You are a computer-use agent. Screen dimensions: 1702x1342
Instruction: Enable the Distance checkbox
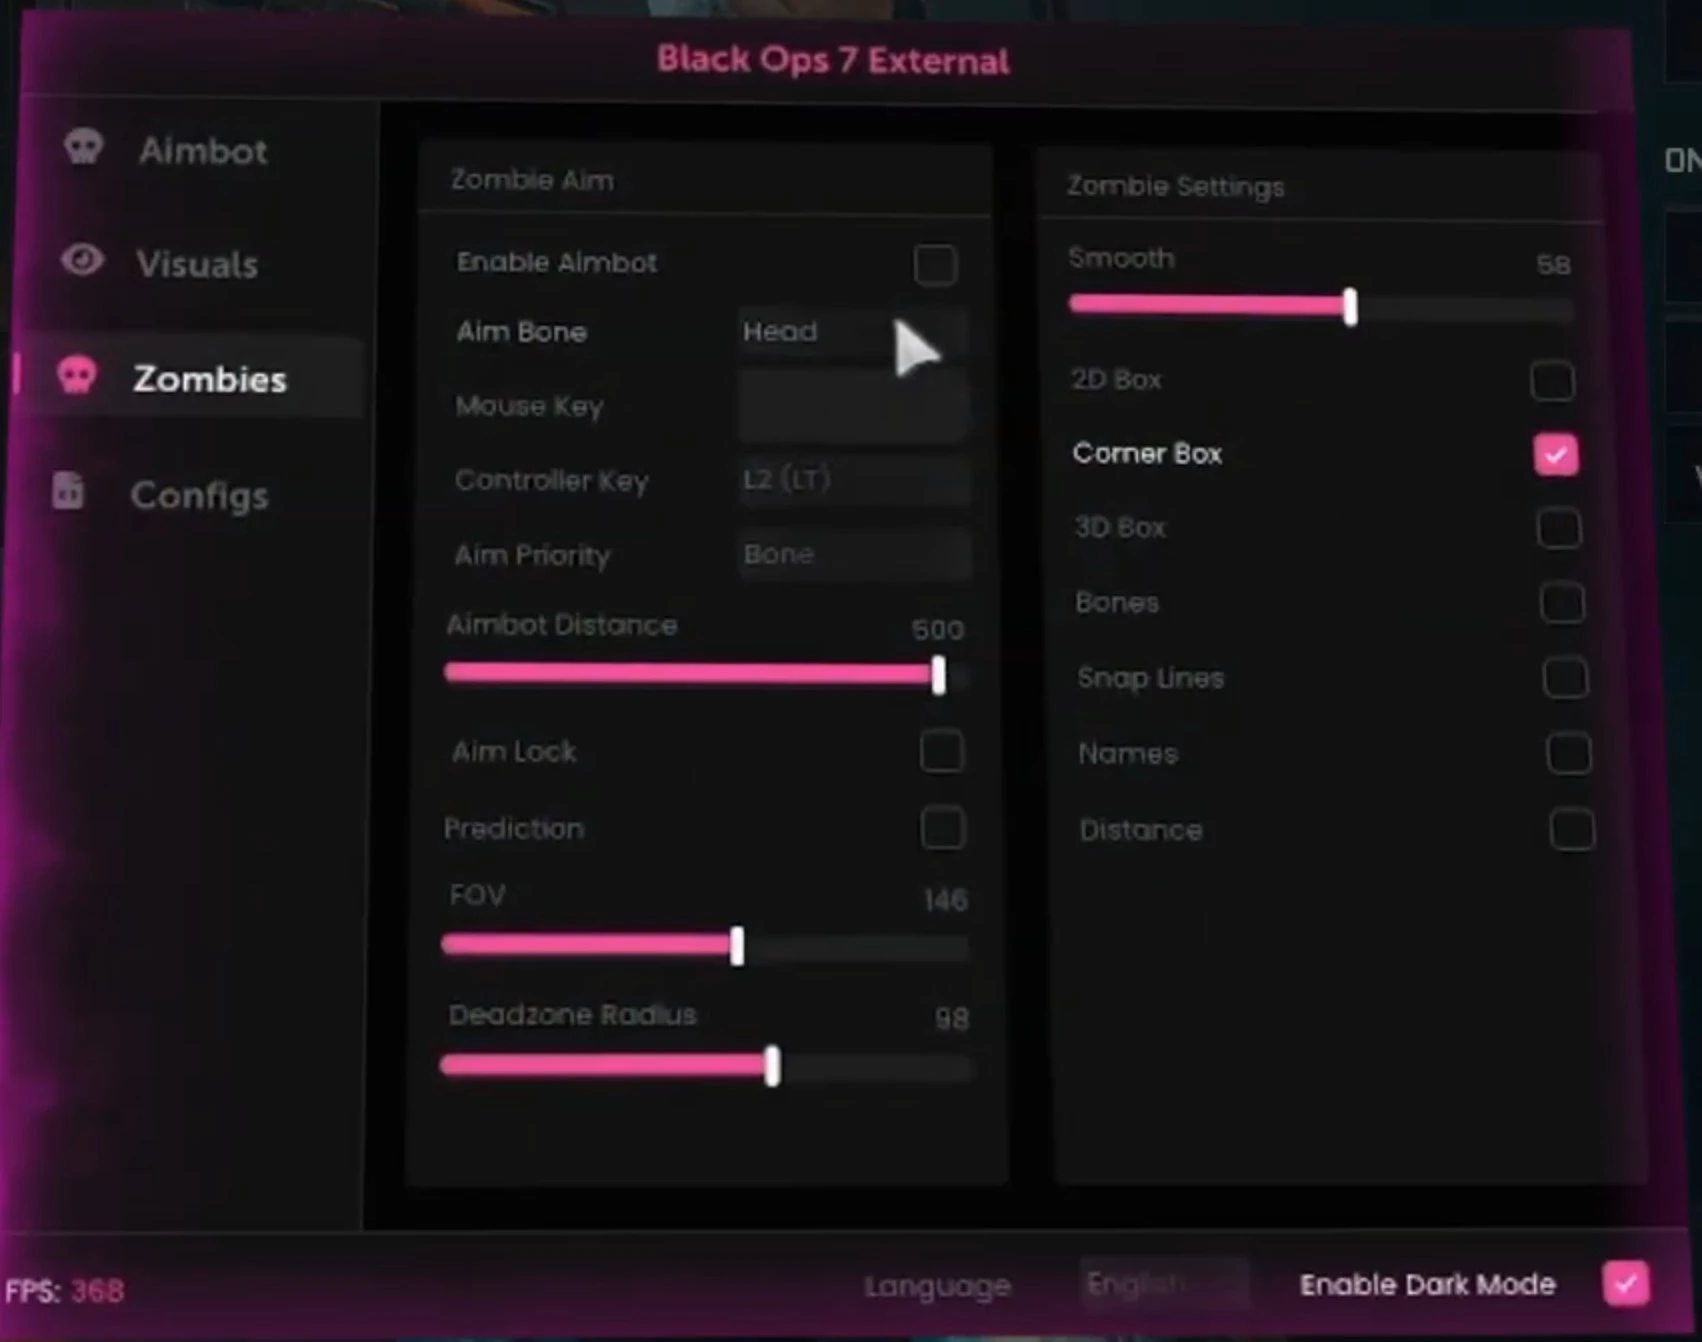tap(1571, 829)
